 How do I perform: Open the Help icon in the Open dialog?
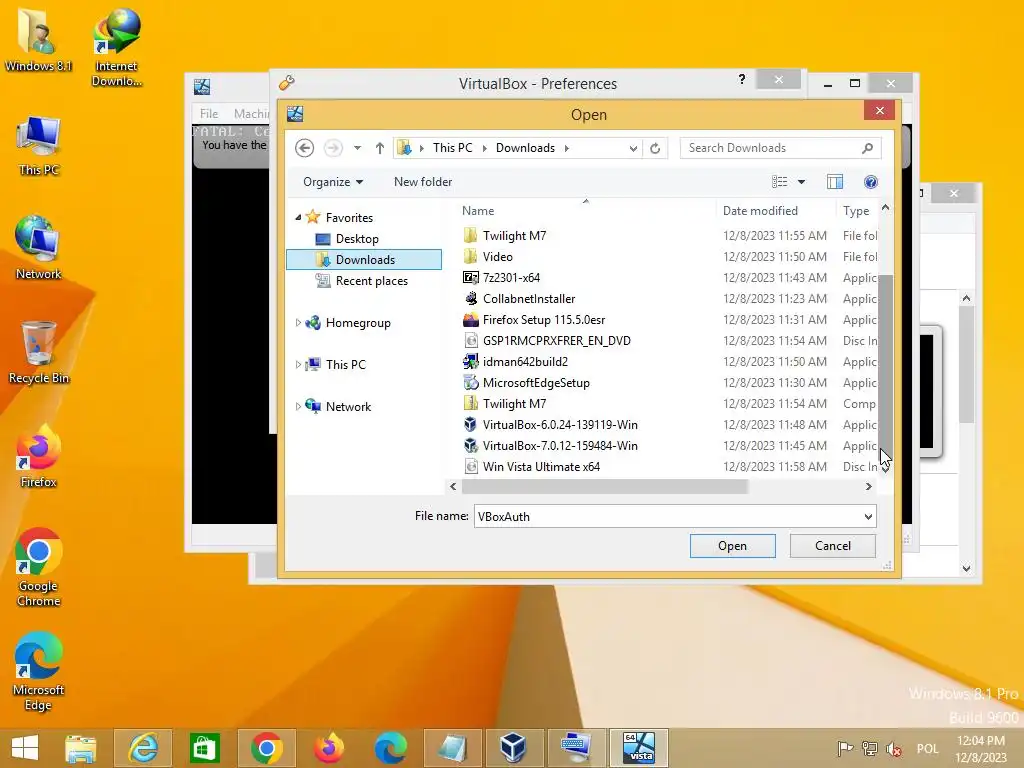point(871,182)
